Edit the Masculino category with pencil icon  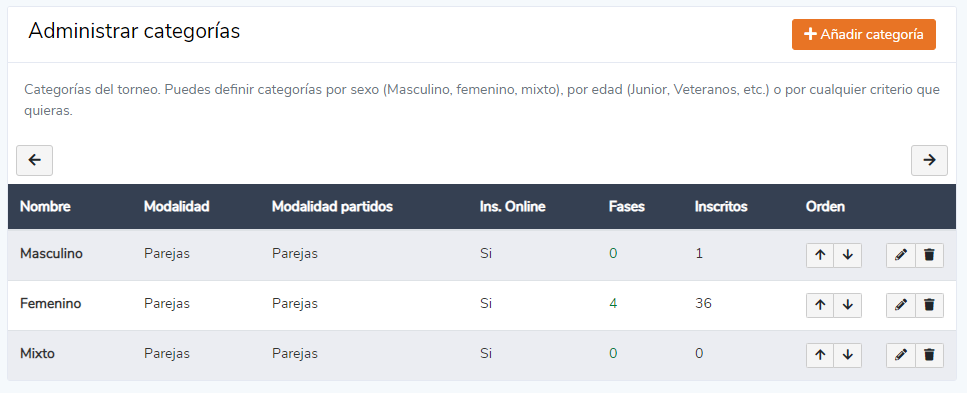(901, 255)
